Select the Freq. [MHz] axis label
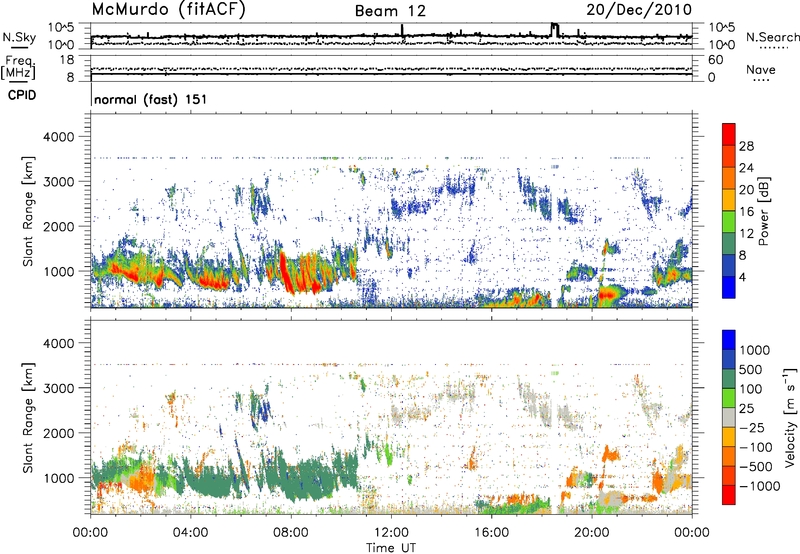800x554 pixels. tap(19, 68)
